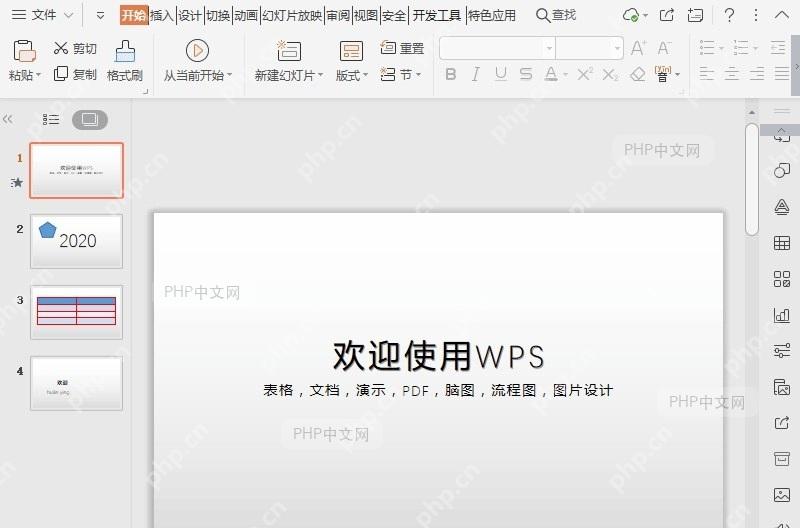Screen dimensions: 800x528
Task: Click the vertical scrollbar of slide area
Action: coord(752,180)
